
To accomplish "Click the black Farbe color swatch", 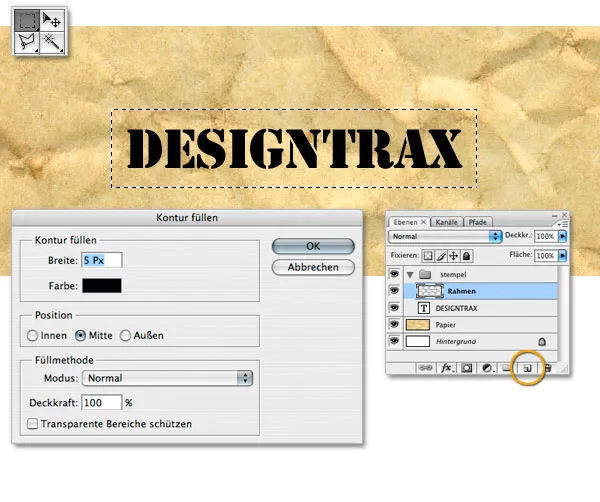I will pos(101,285).
